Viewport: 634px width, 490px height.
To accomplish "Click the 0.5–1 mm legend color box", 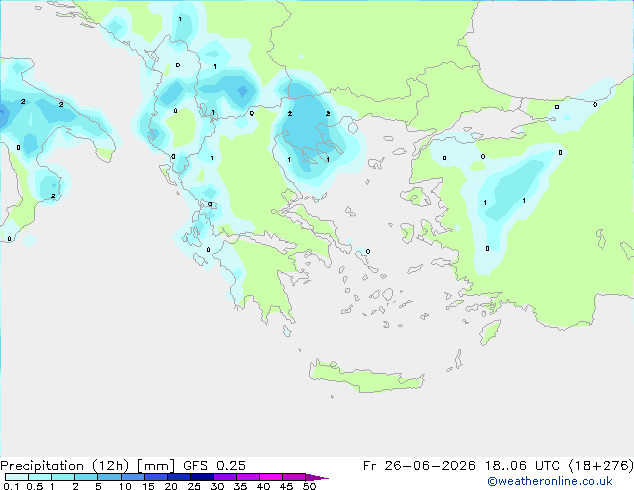I will point(40,477).
